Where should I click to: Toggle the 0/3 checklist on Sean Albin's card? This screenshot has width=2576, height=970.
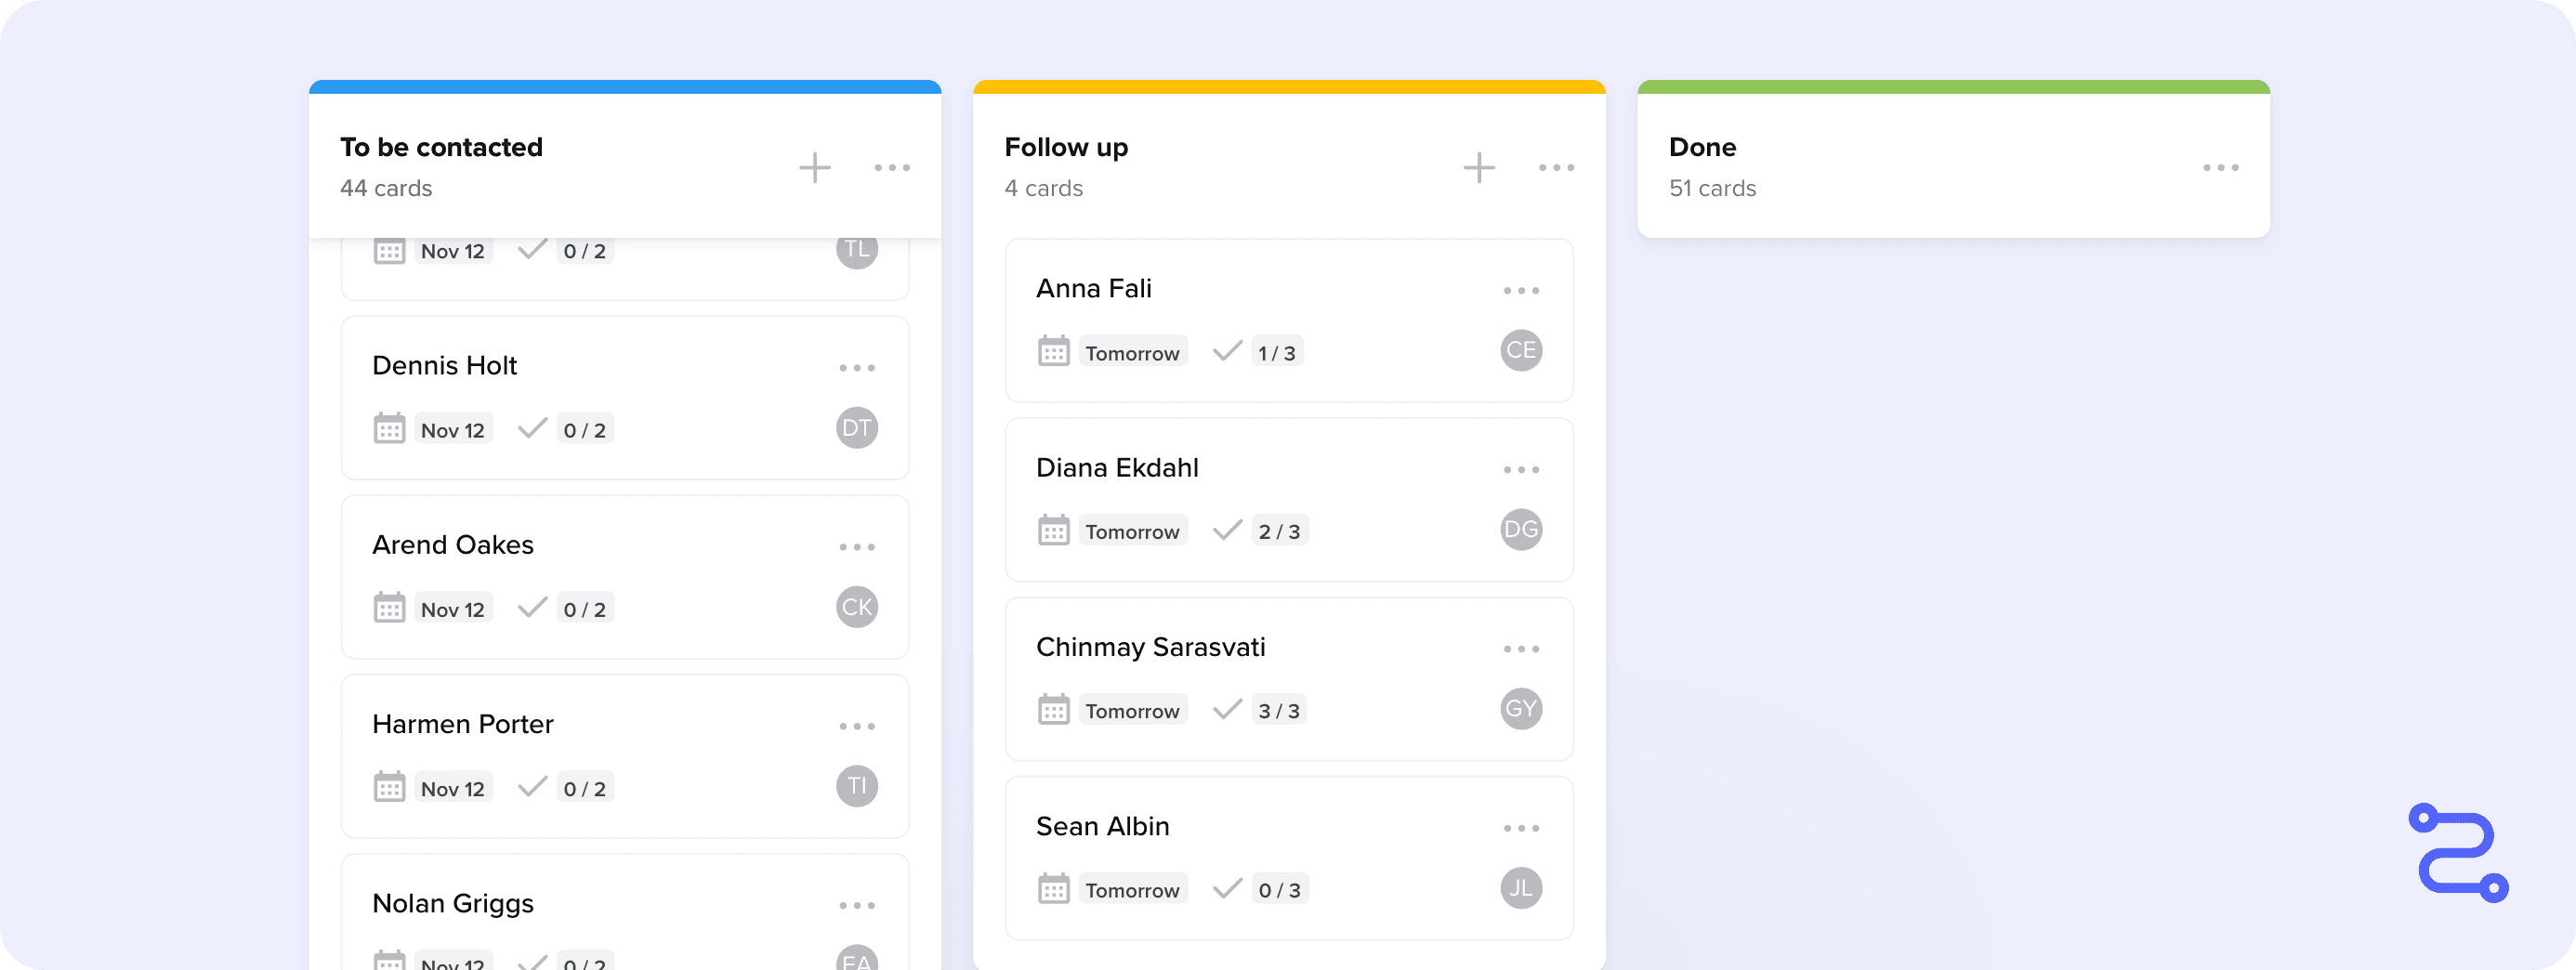coord(1258,888)
